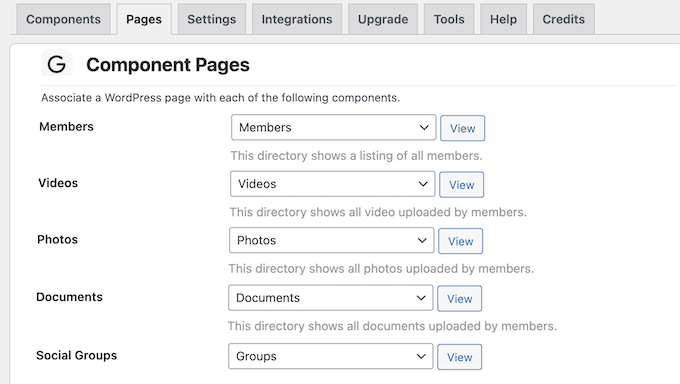Open the Help tab
Viewport: 680px width, 384px height.
(x=503, y=19)
